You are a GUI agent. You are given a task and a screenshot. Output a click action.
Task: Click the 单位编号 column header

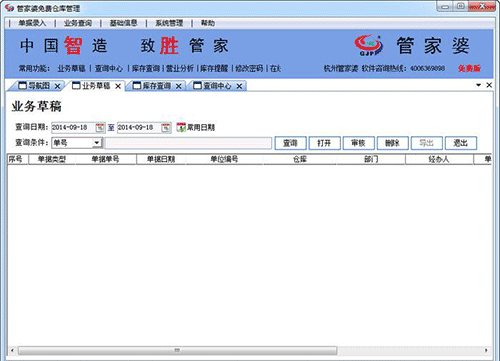coord(224,159)
